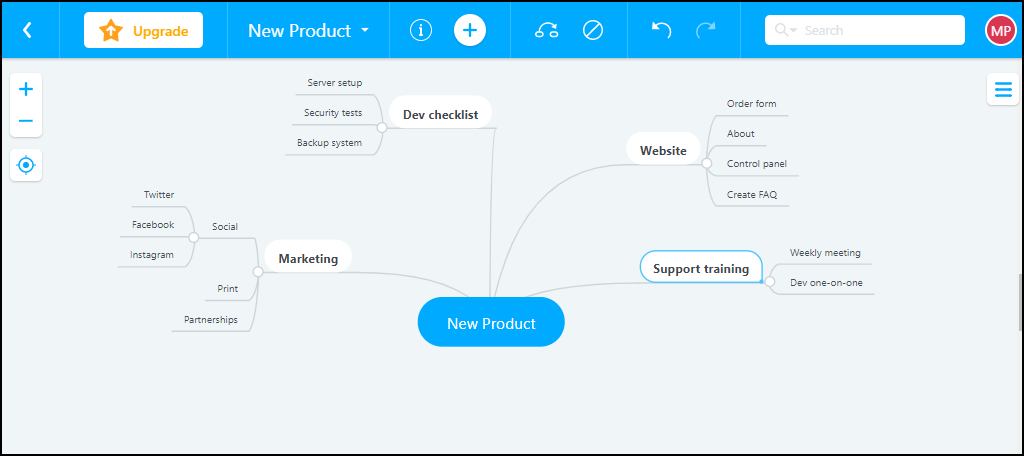Click the Upgrade button
Image resolution: width=1024 pixels, height=456 pixels.
143,30
